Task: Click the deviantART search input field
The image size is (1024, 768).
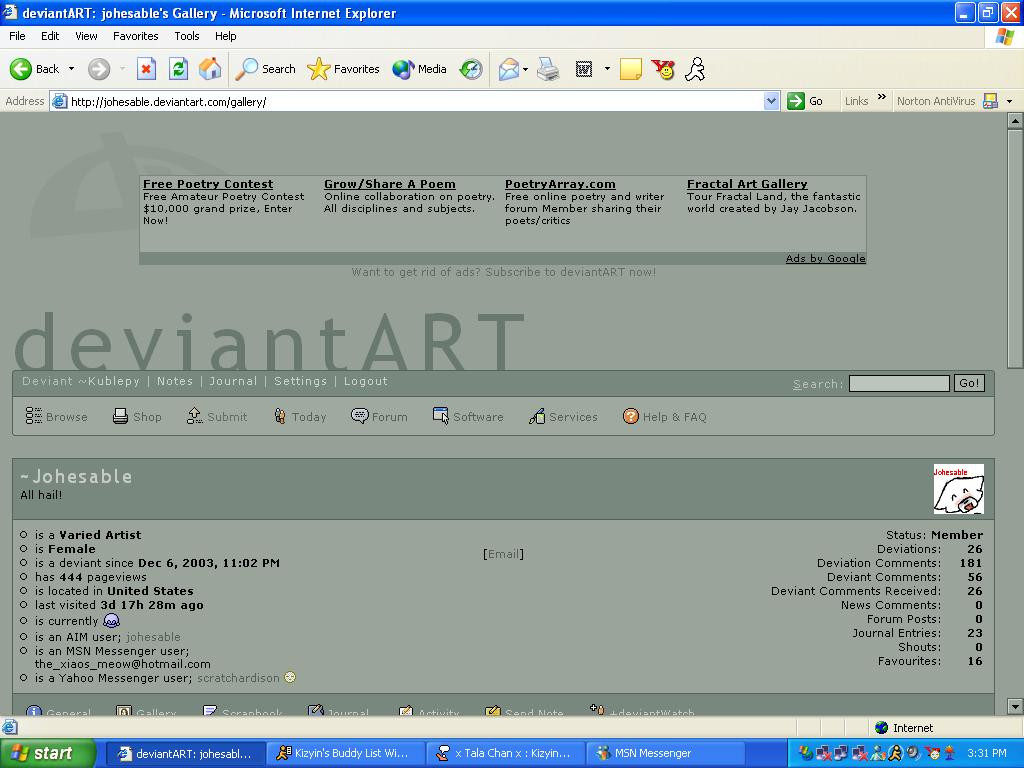Action: pyautogui.click(x=899, y=383)
